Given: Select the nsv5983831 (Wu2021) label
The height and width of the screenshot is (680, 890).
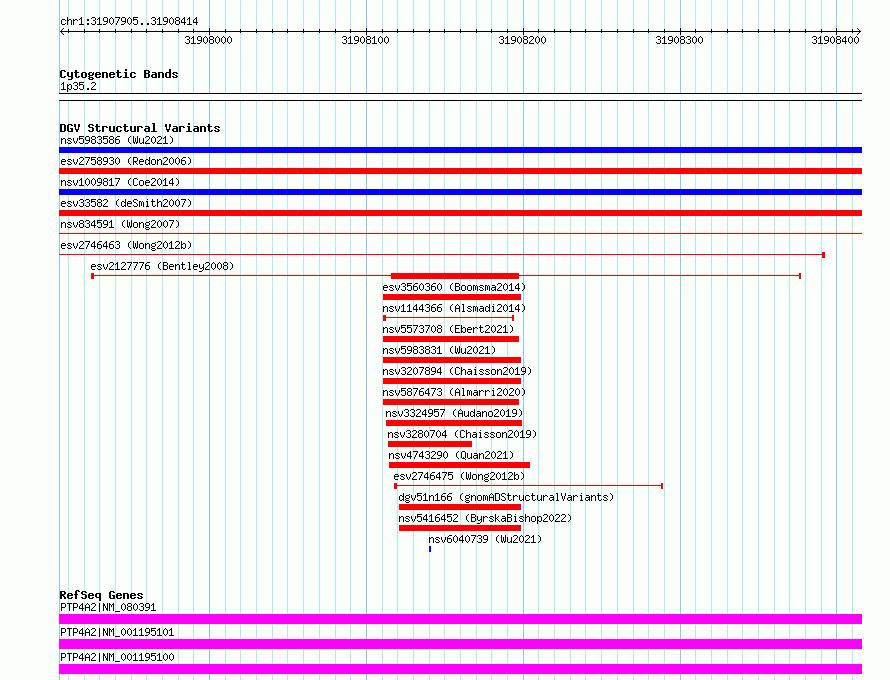Looking at the screenshot, I should (439, 350).
